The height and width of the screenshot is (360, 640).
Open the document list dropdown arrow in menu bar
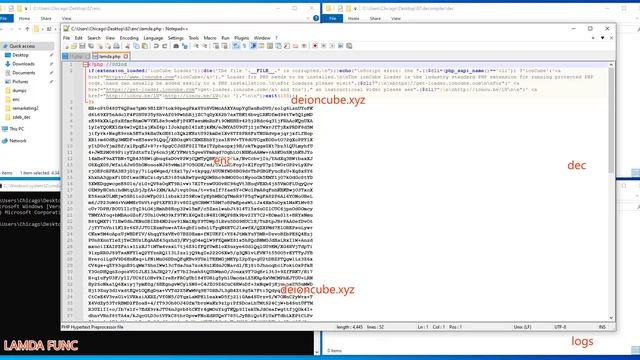[x=602, y=38]
